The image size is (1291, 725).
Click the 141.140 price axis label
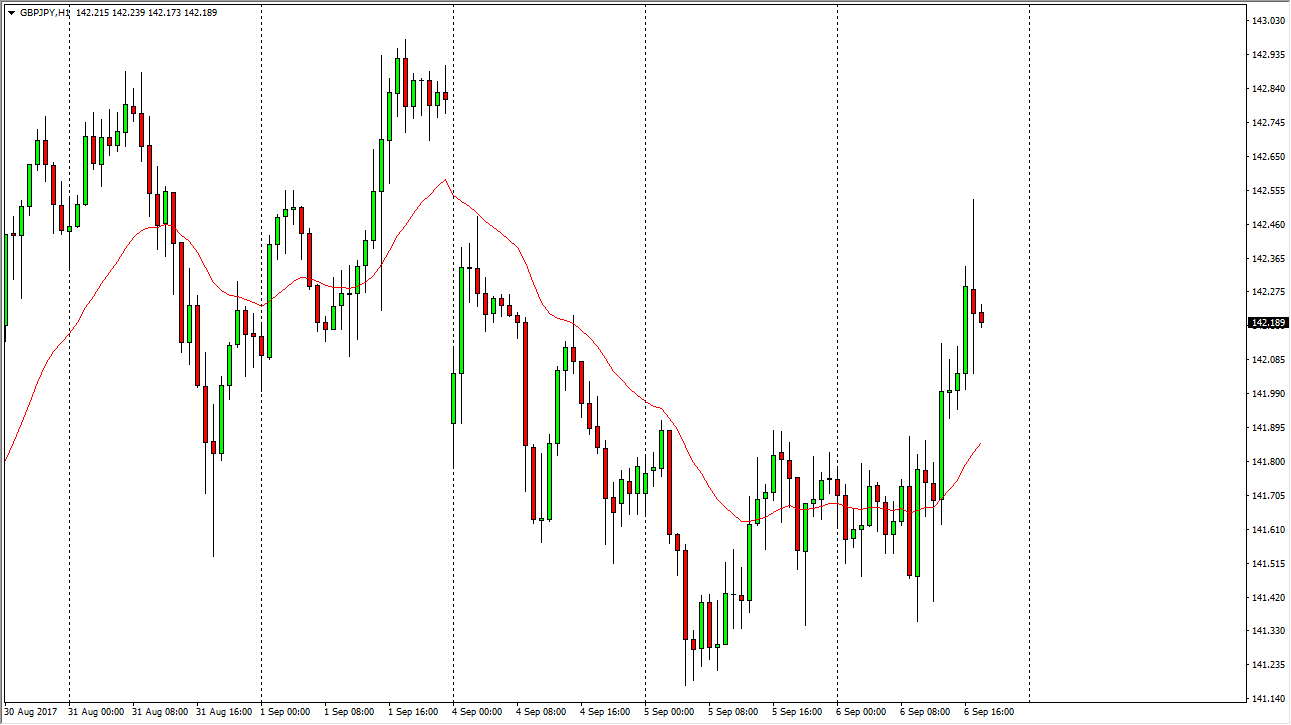point(1268,698)
